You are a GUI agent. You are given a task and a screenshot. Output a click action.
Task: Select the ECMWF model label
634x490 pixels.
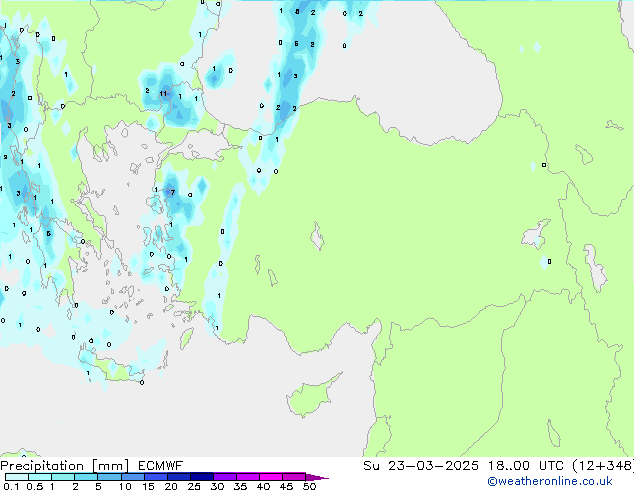(x=161, y=466)
